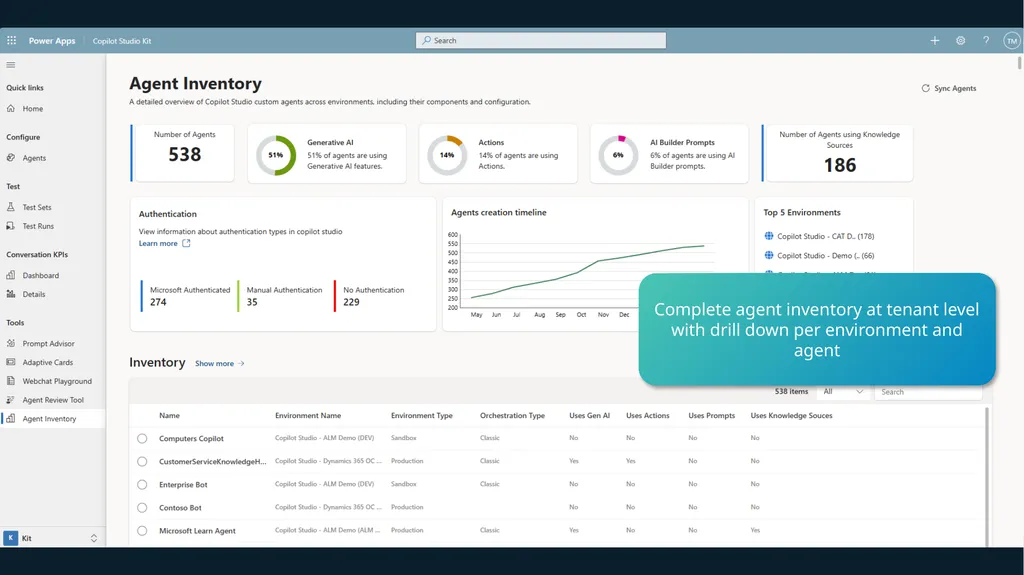
Task: Select the CustomerServiceKnowledgeH... row radio
Action: click(142, 461)
